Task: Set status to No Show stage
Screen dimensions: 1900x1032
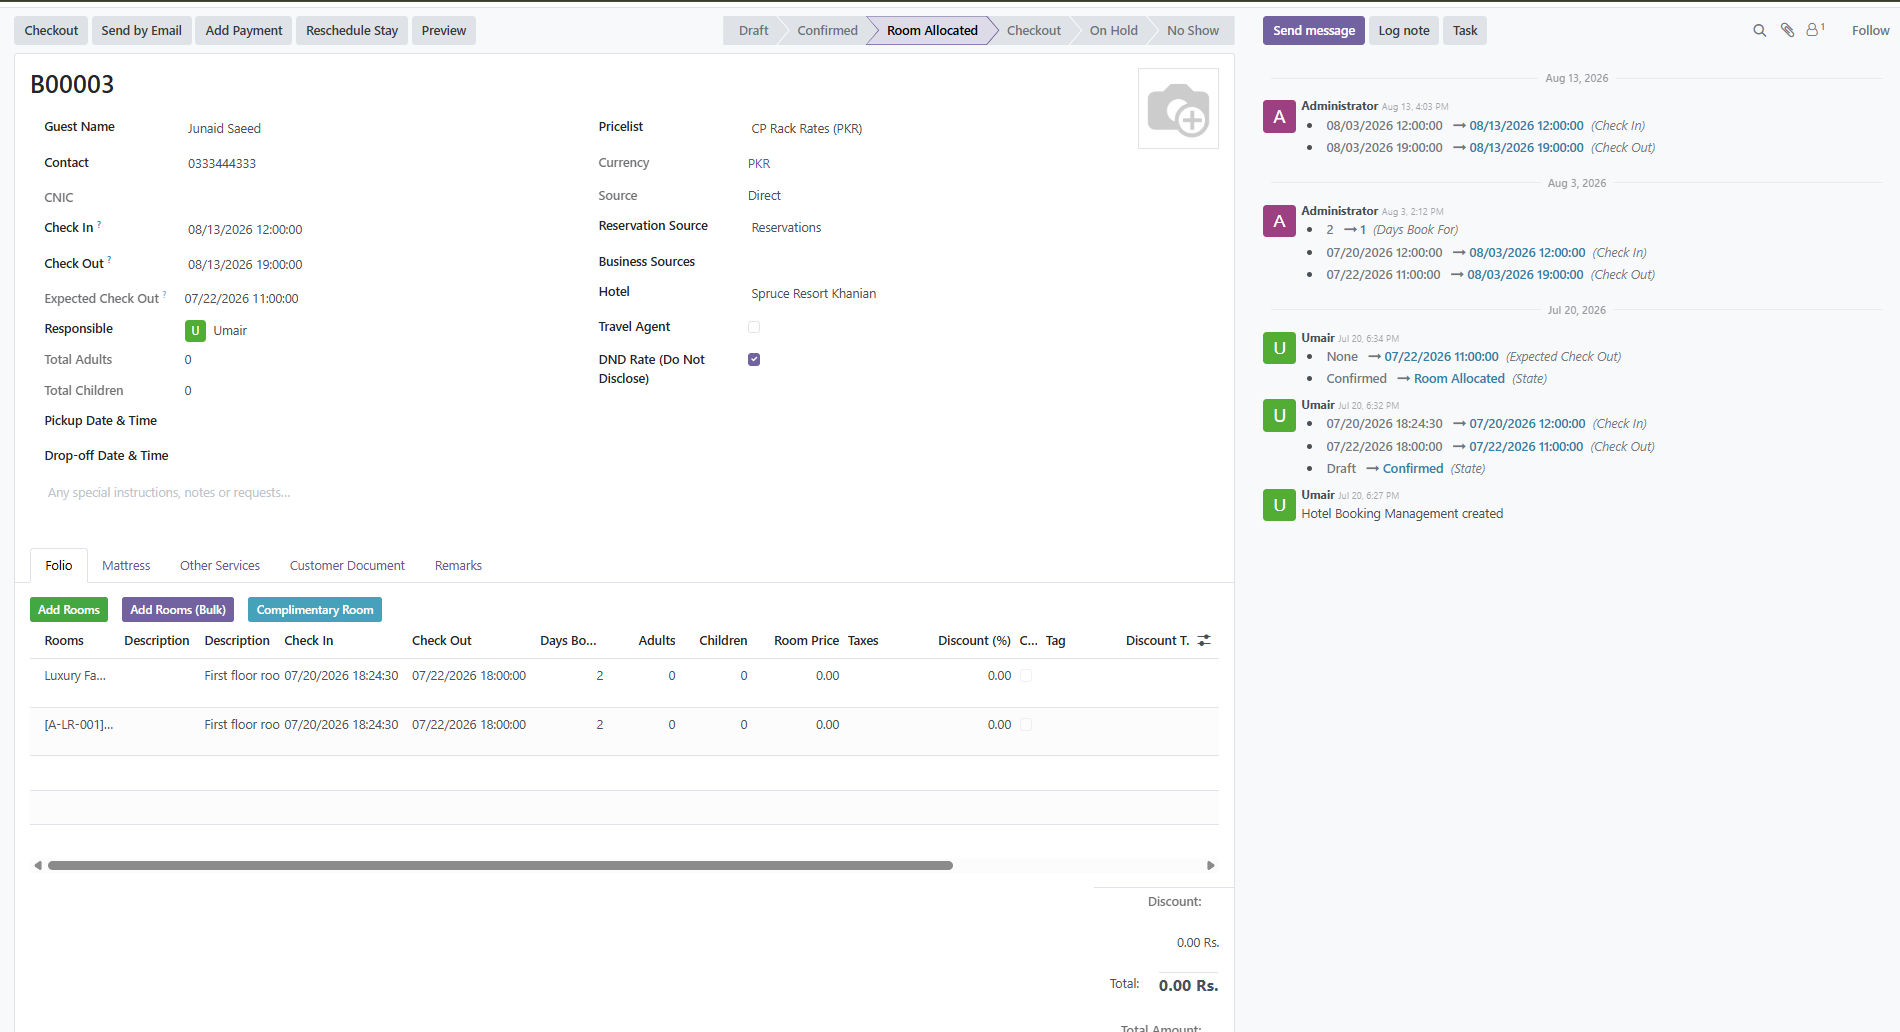Action: [x=1193, y=31]
